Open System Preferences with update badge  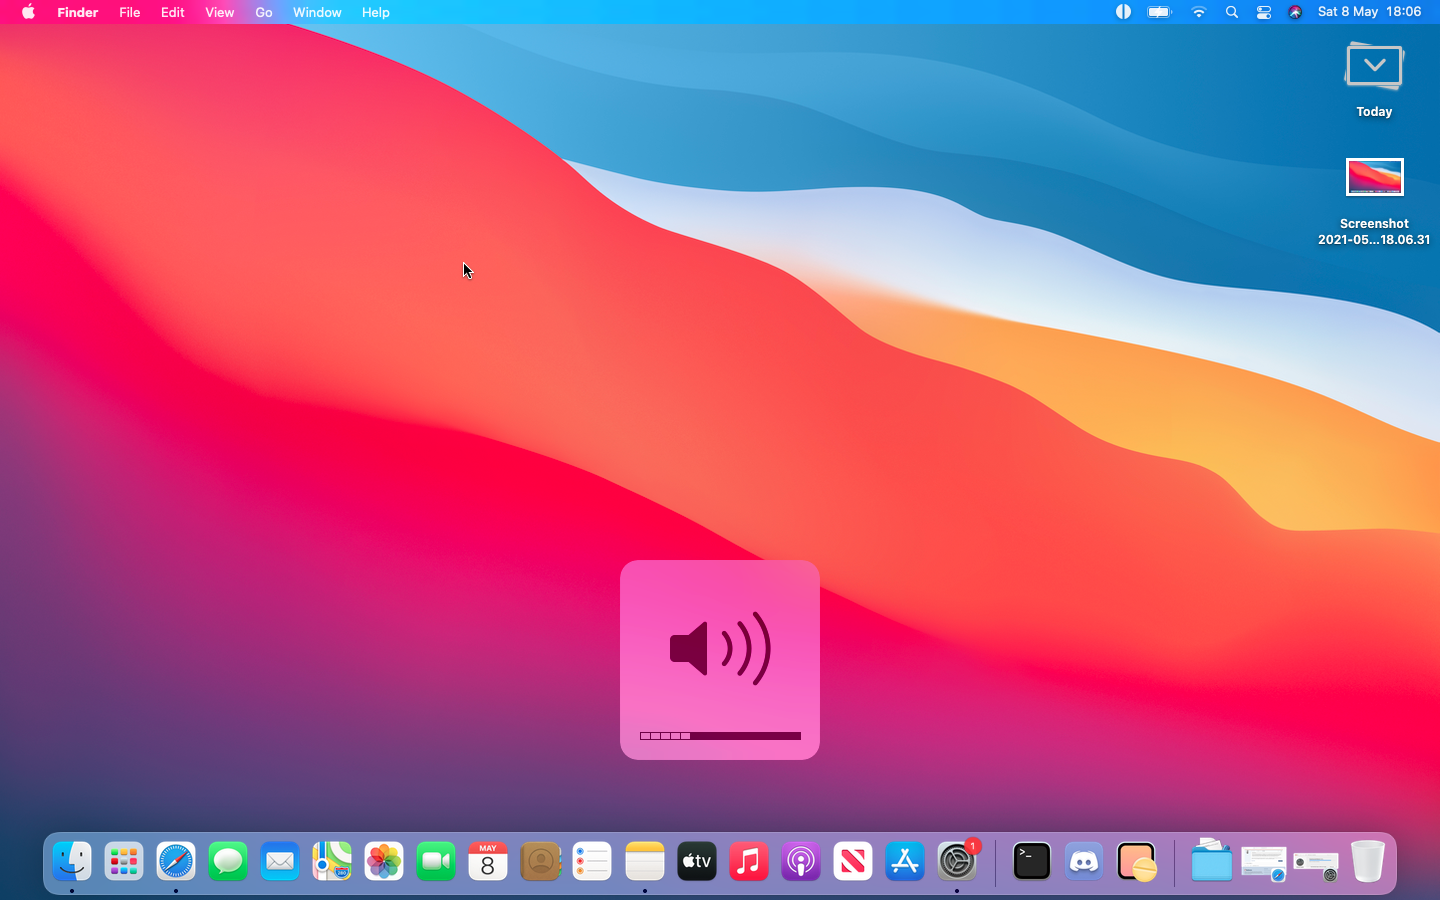coord(957,861)
